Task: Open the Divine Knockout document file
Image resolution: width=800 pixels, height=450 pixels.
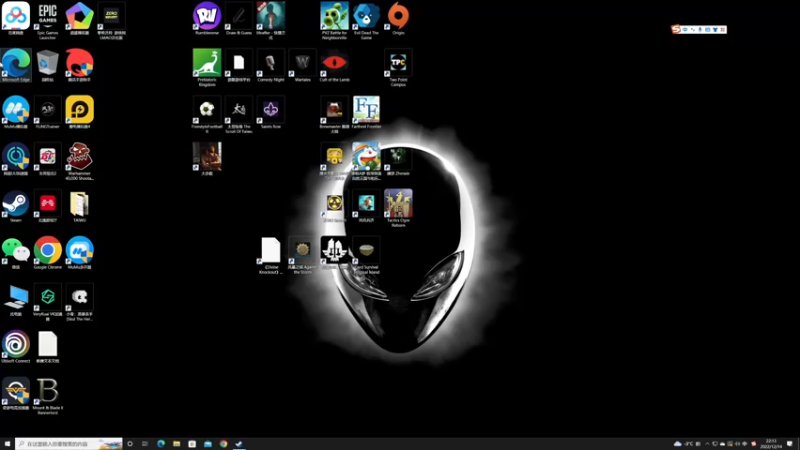Action: click(270, 256)
